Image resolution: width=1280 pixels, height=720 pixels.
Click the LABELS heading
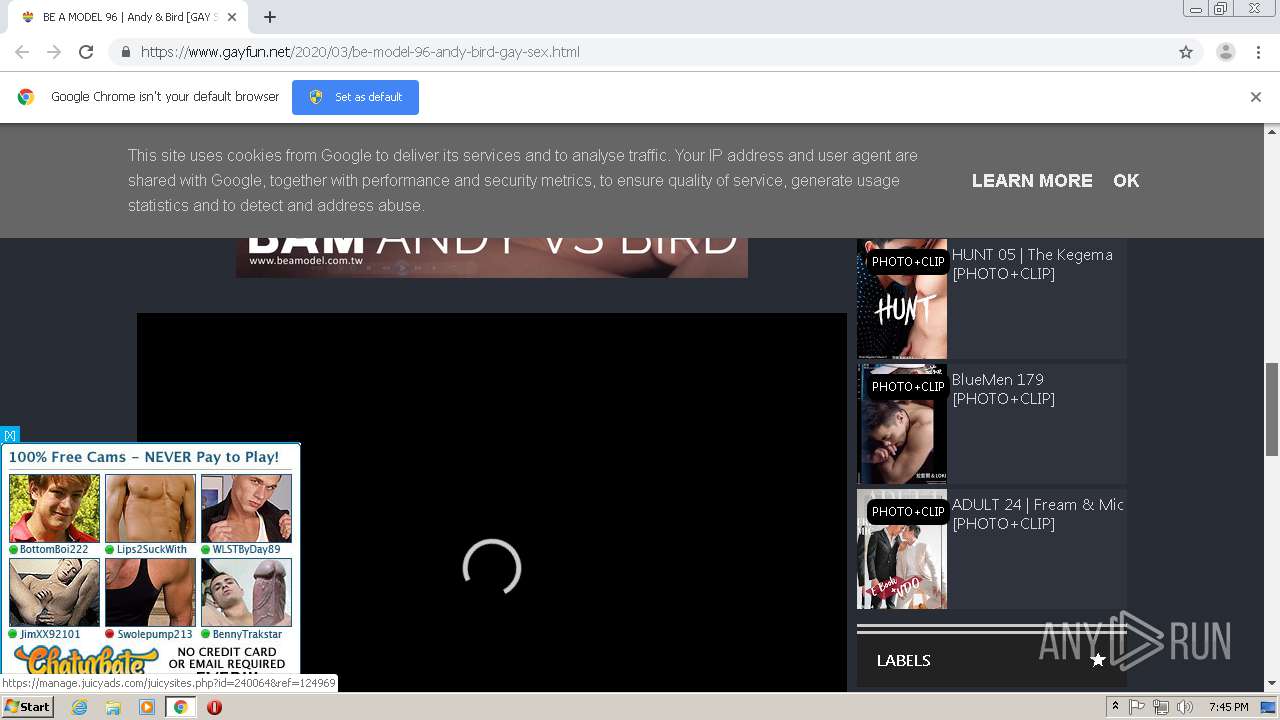(x=904, y=660)
